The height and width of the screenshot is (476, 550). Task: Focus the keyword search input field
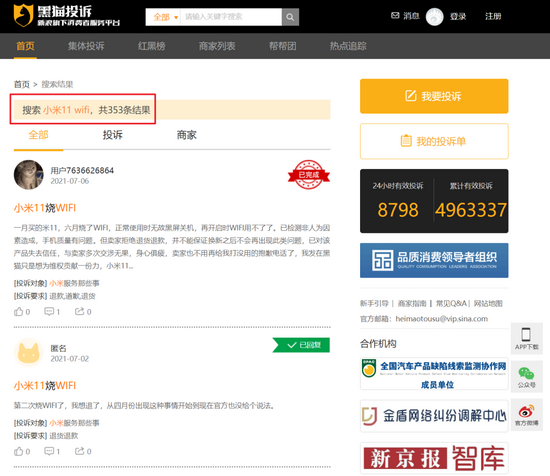(x=231, y=17)
